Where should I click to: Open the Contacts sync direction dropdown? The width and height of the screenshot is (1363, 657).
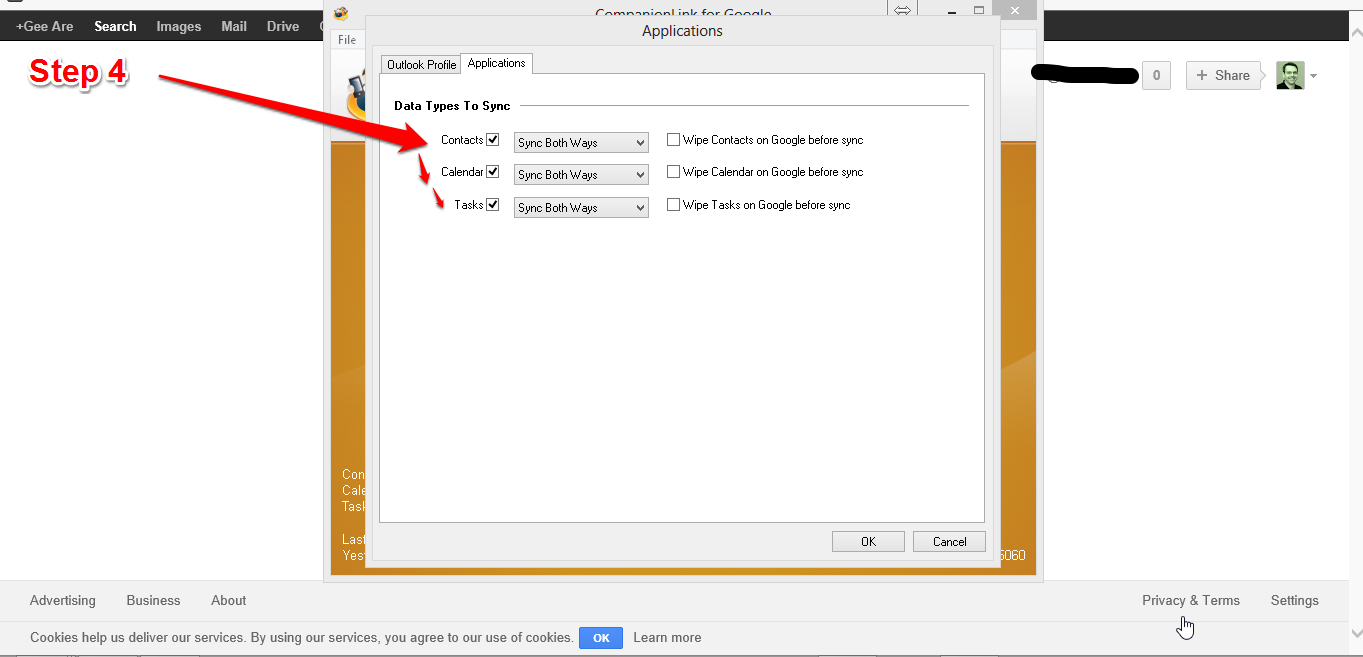581,143
